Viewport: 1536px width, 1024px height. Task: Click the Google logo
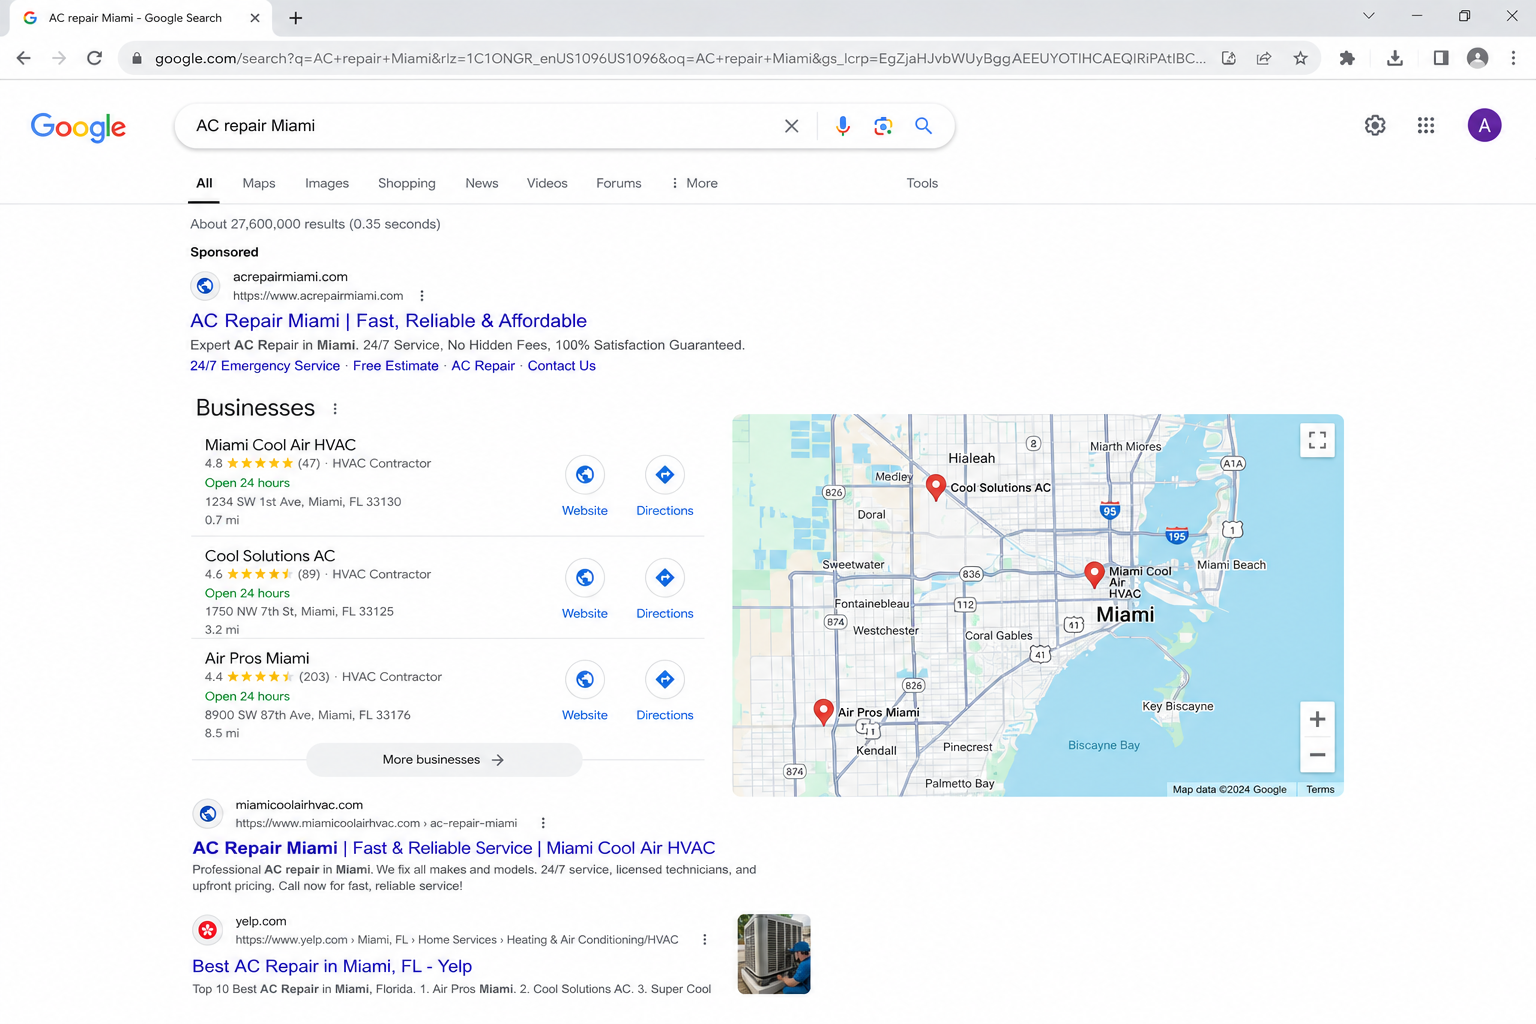pyautogui.click(x=78, y=127)
